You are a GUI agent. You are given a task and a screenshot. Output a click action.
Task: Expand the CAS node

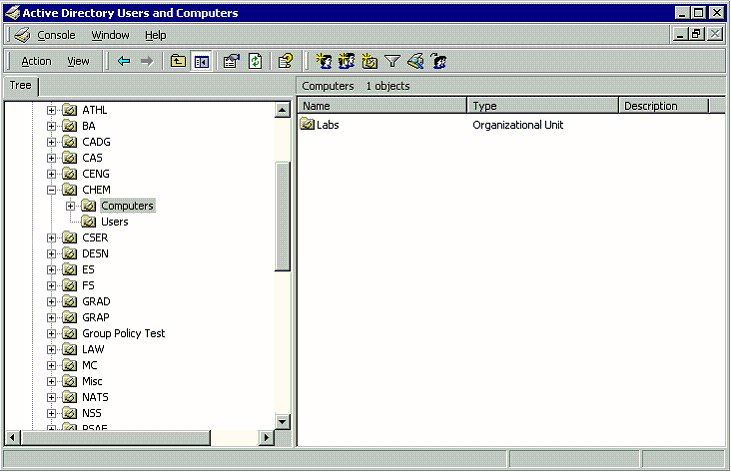point(51,158)
